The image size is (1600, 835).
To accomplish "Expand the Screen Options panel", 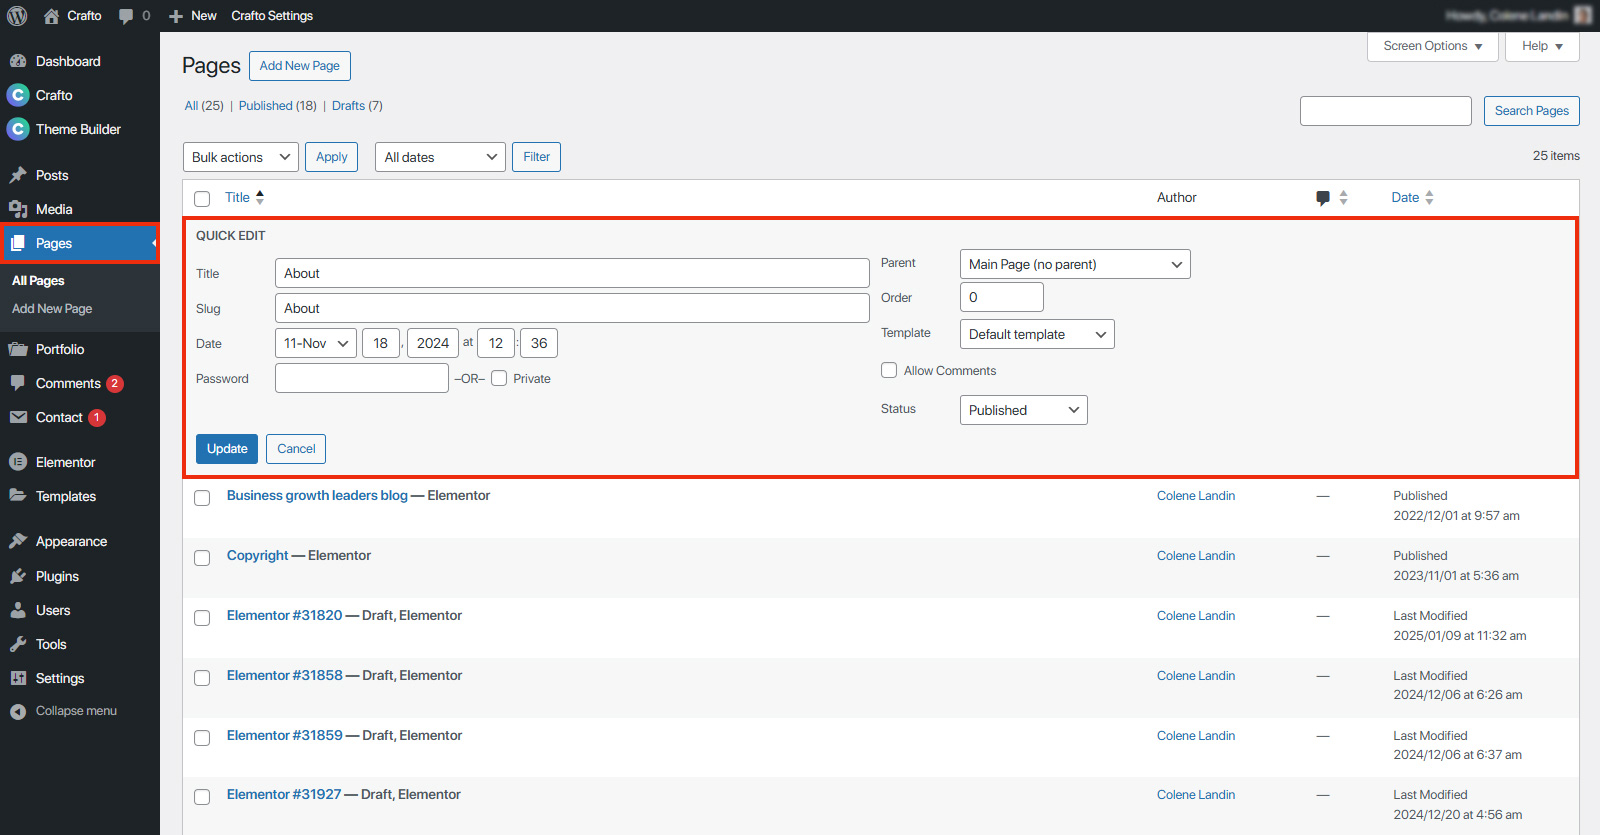I will (1432, 46).
